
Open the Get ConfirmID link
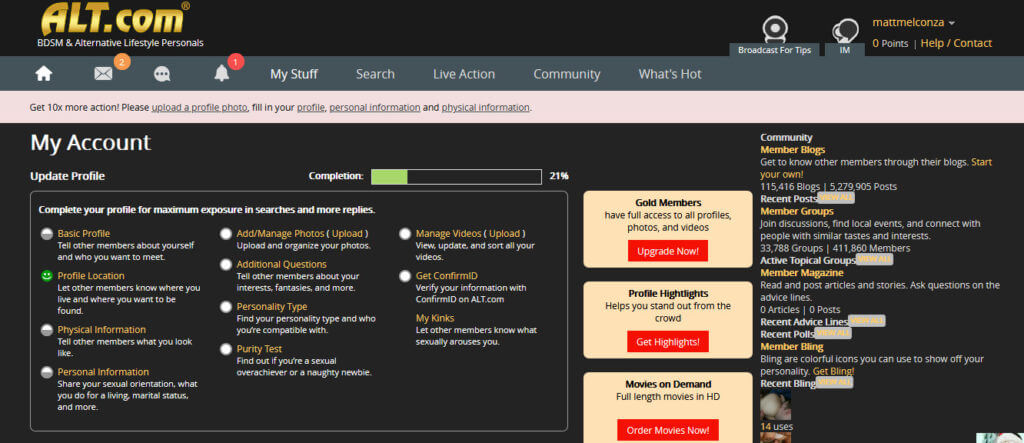tap(447, 276)
